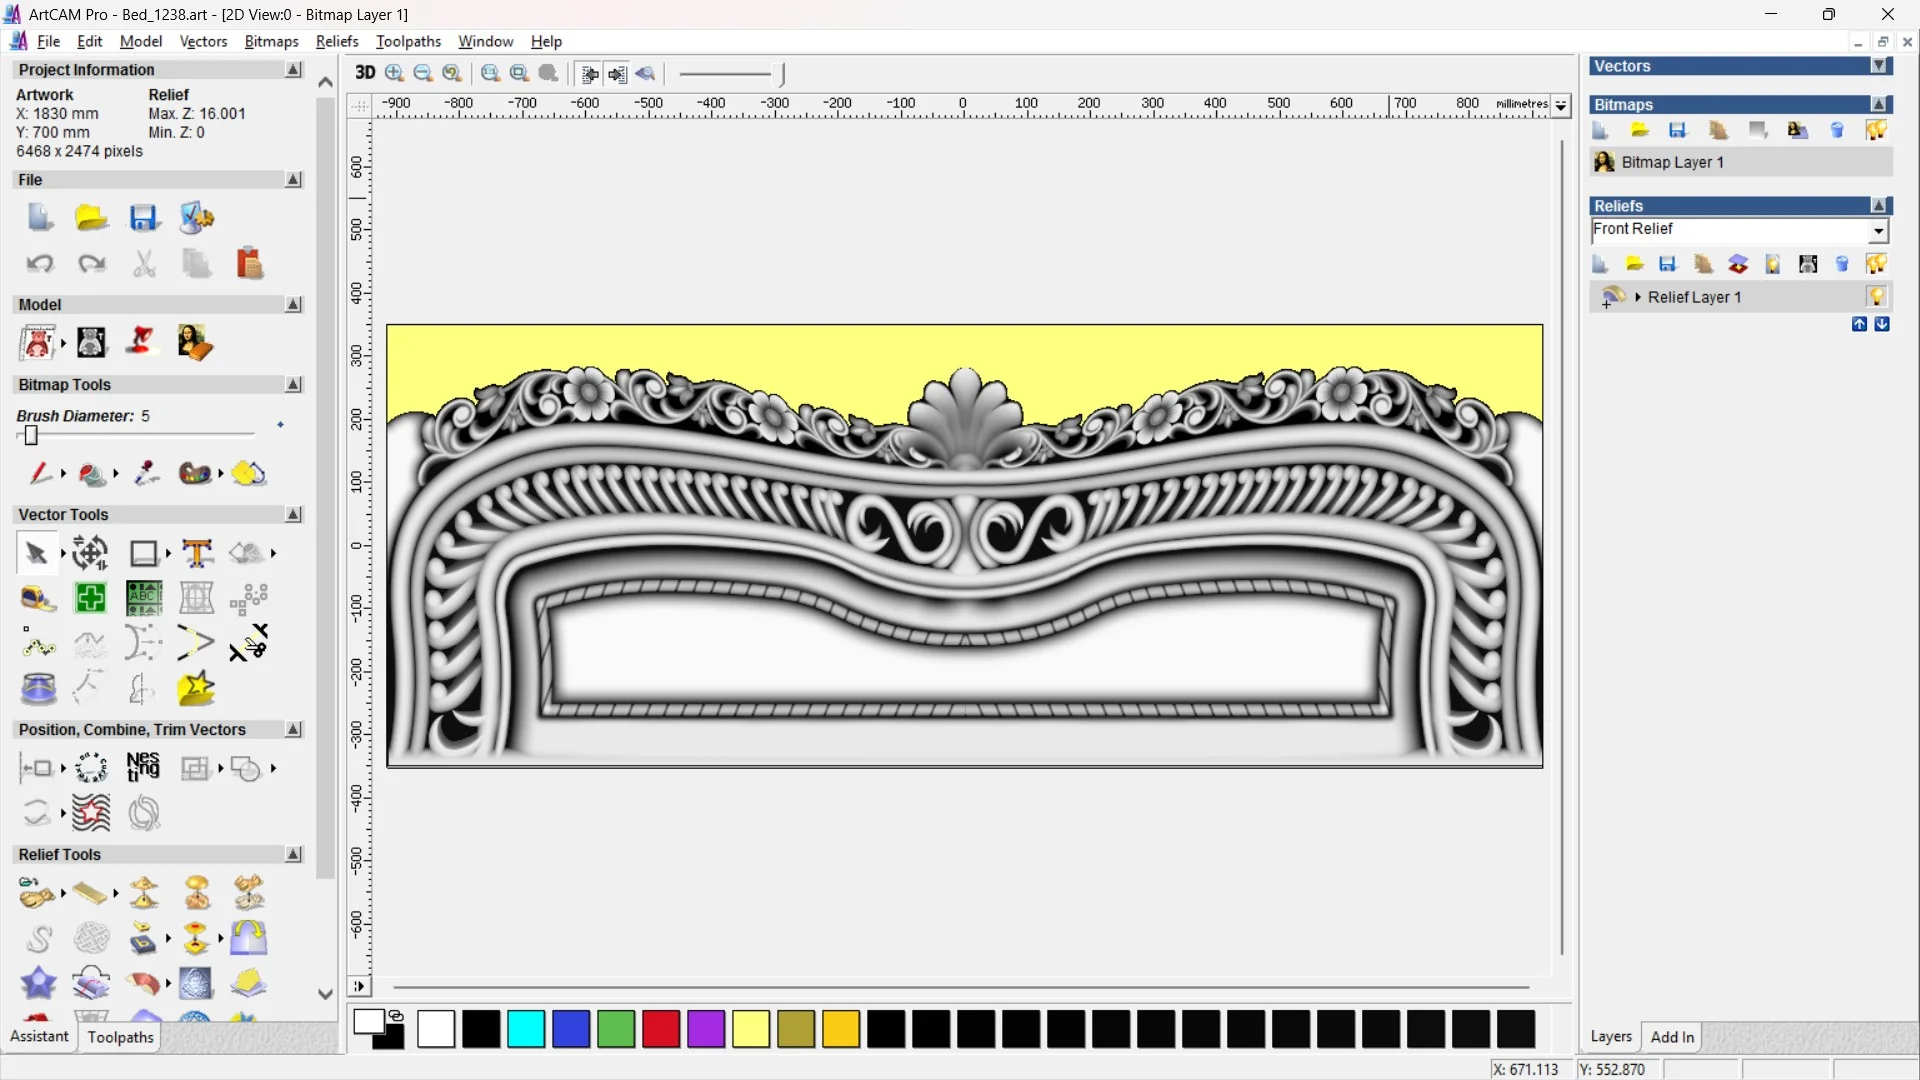The image size is (1920, 1080).
Task: Select Bitmap Layer 1 in list
Action: click(x=1672, y=162)
